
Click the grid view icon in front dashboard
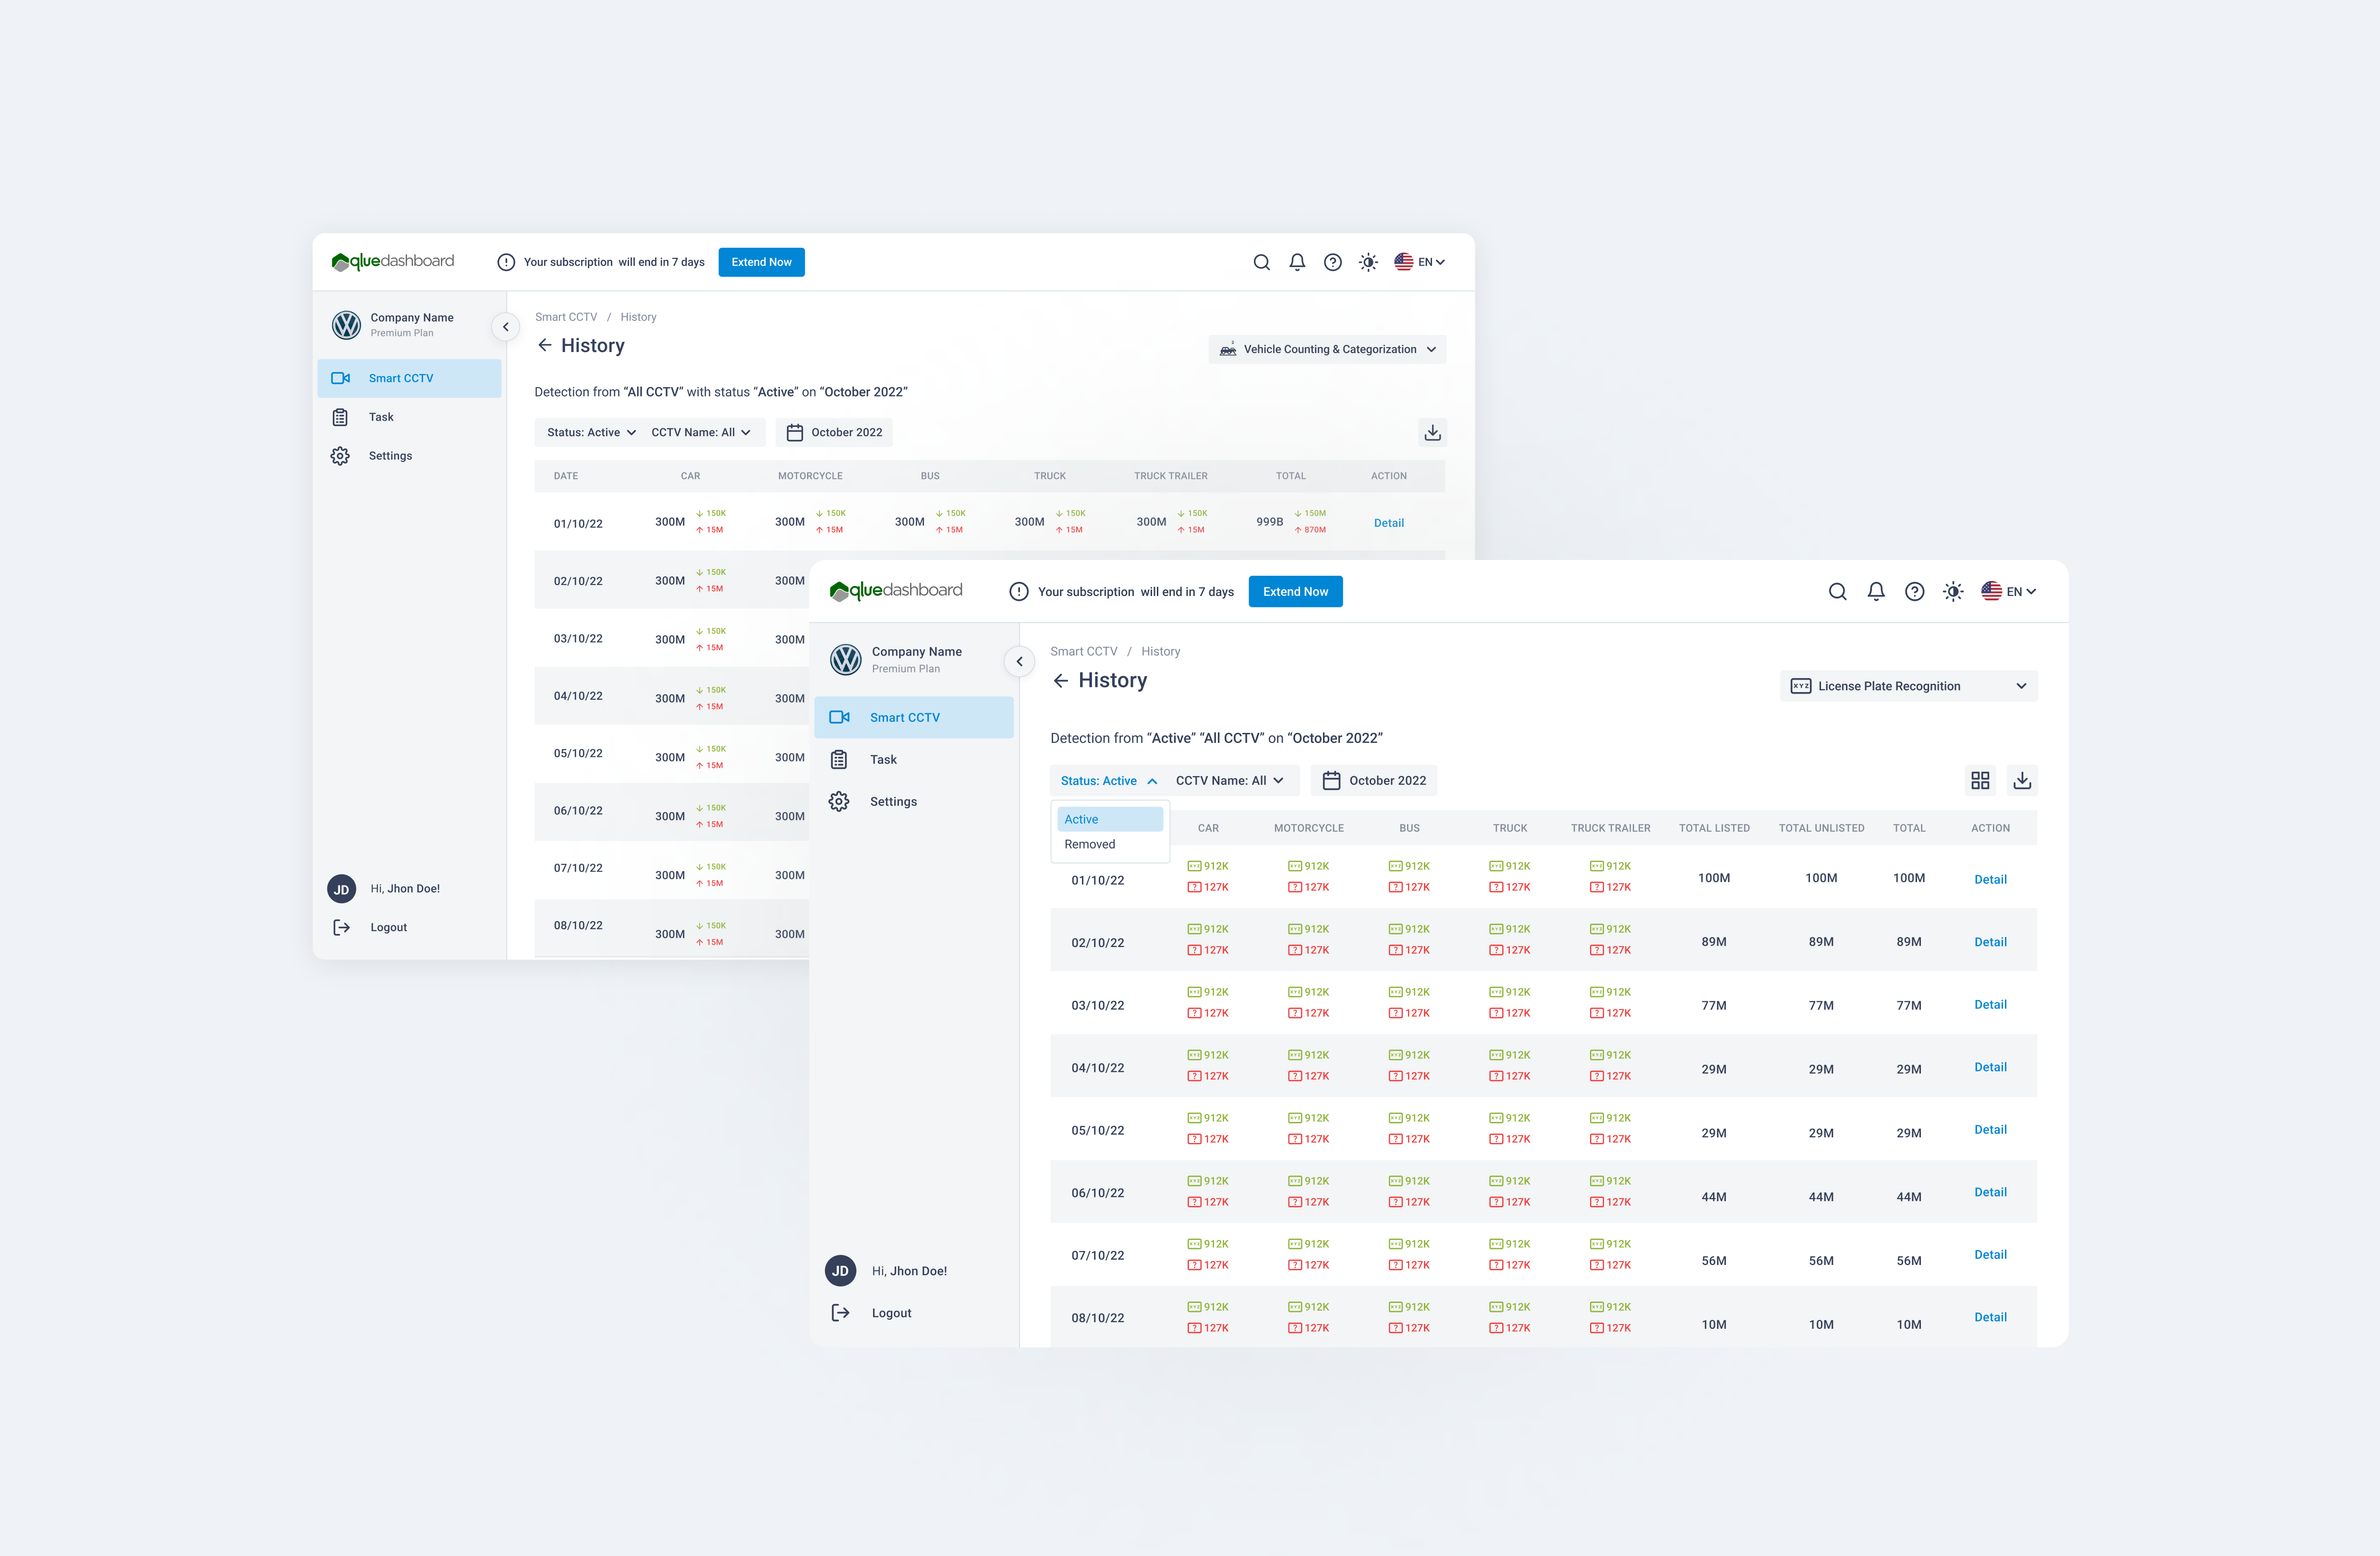[x=1979, y=780]
